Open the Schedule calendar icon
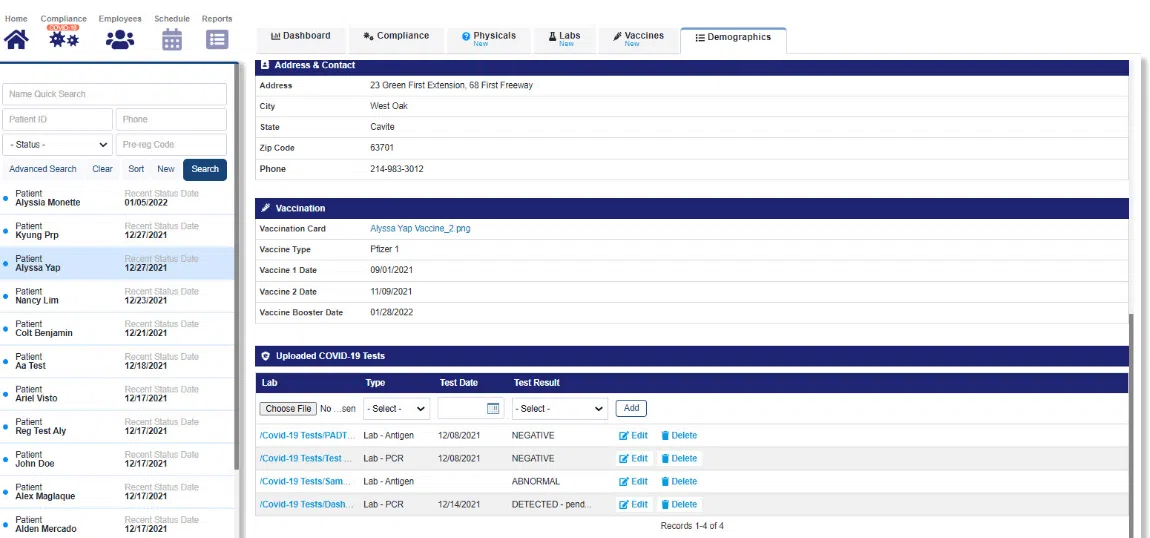This screenshot has width=1150, height=538. [x=172, y=39]
